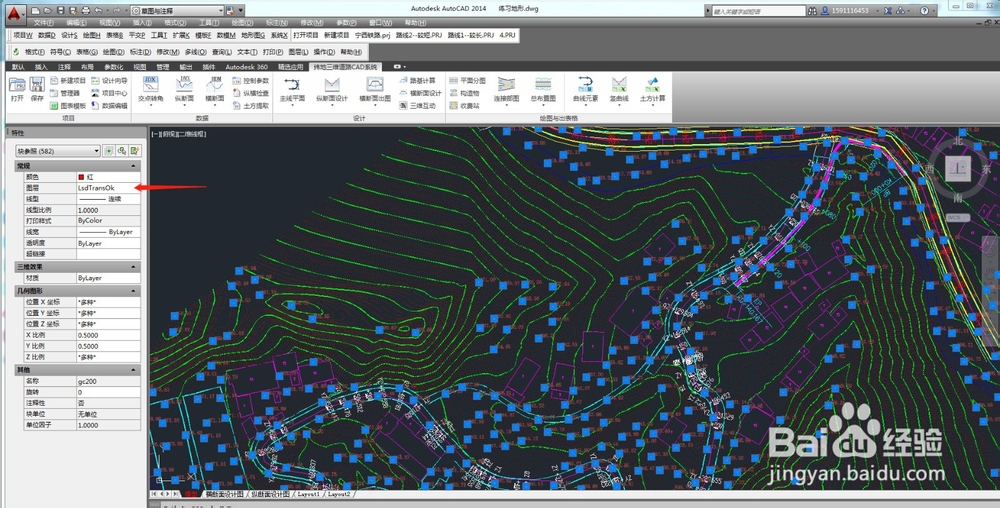The width and height of the screenshot is (1000, 508).
Task: Open the 地形图G menu
Action: (253, 35)
